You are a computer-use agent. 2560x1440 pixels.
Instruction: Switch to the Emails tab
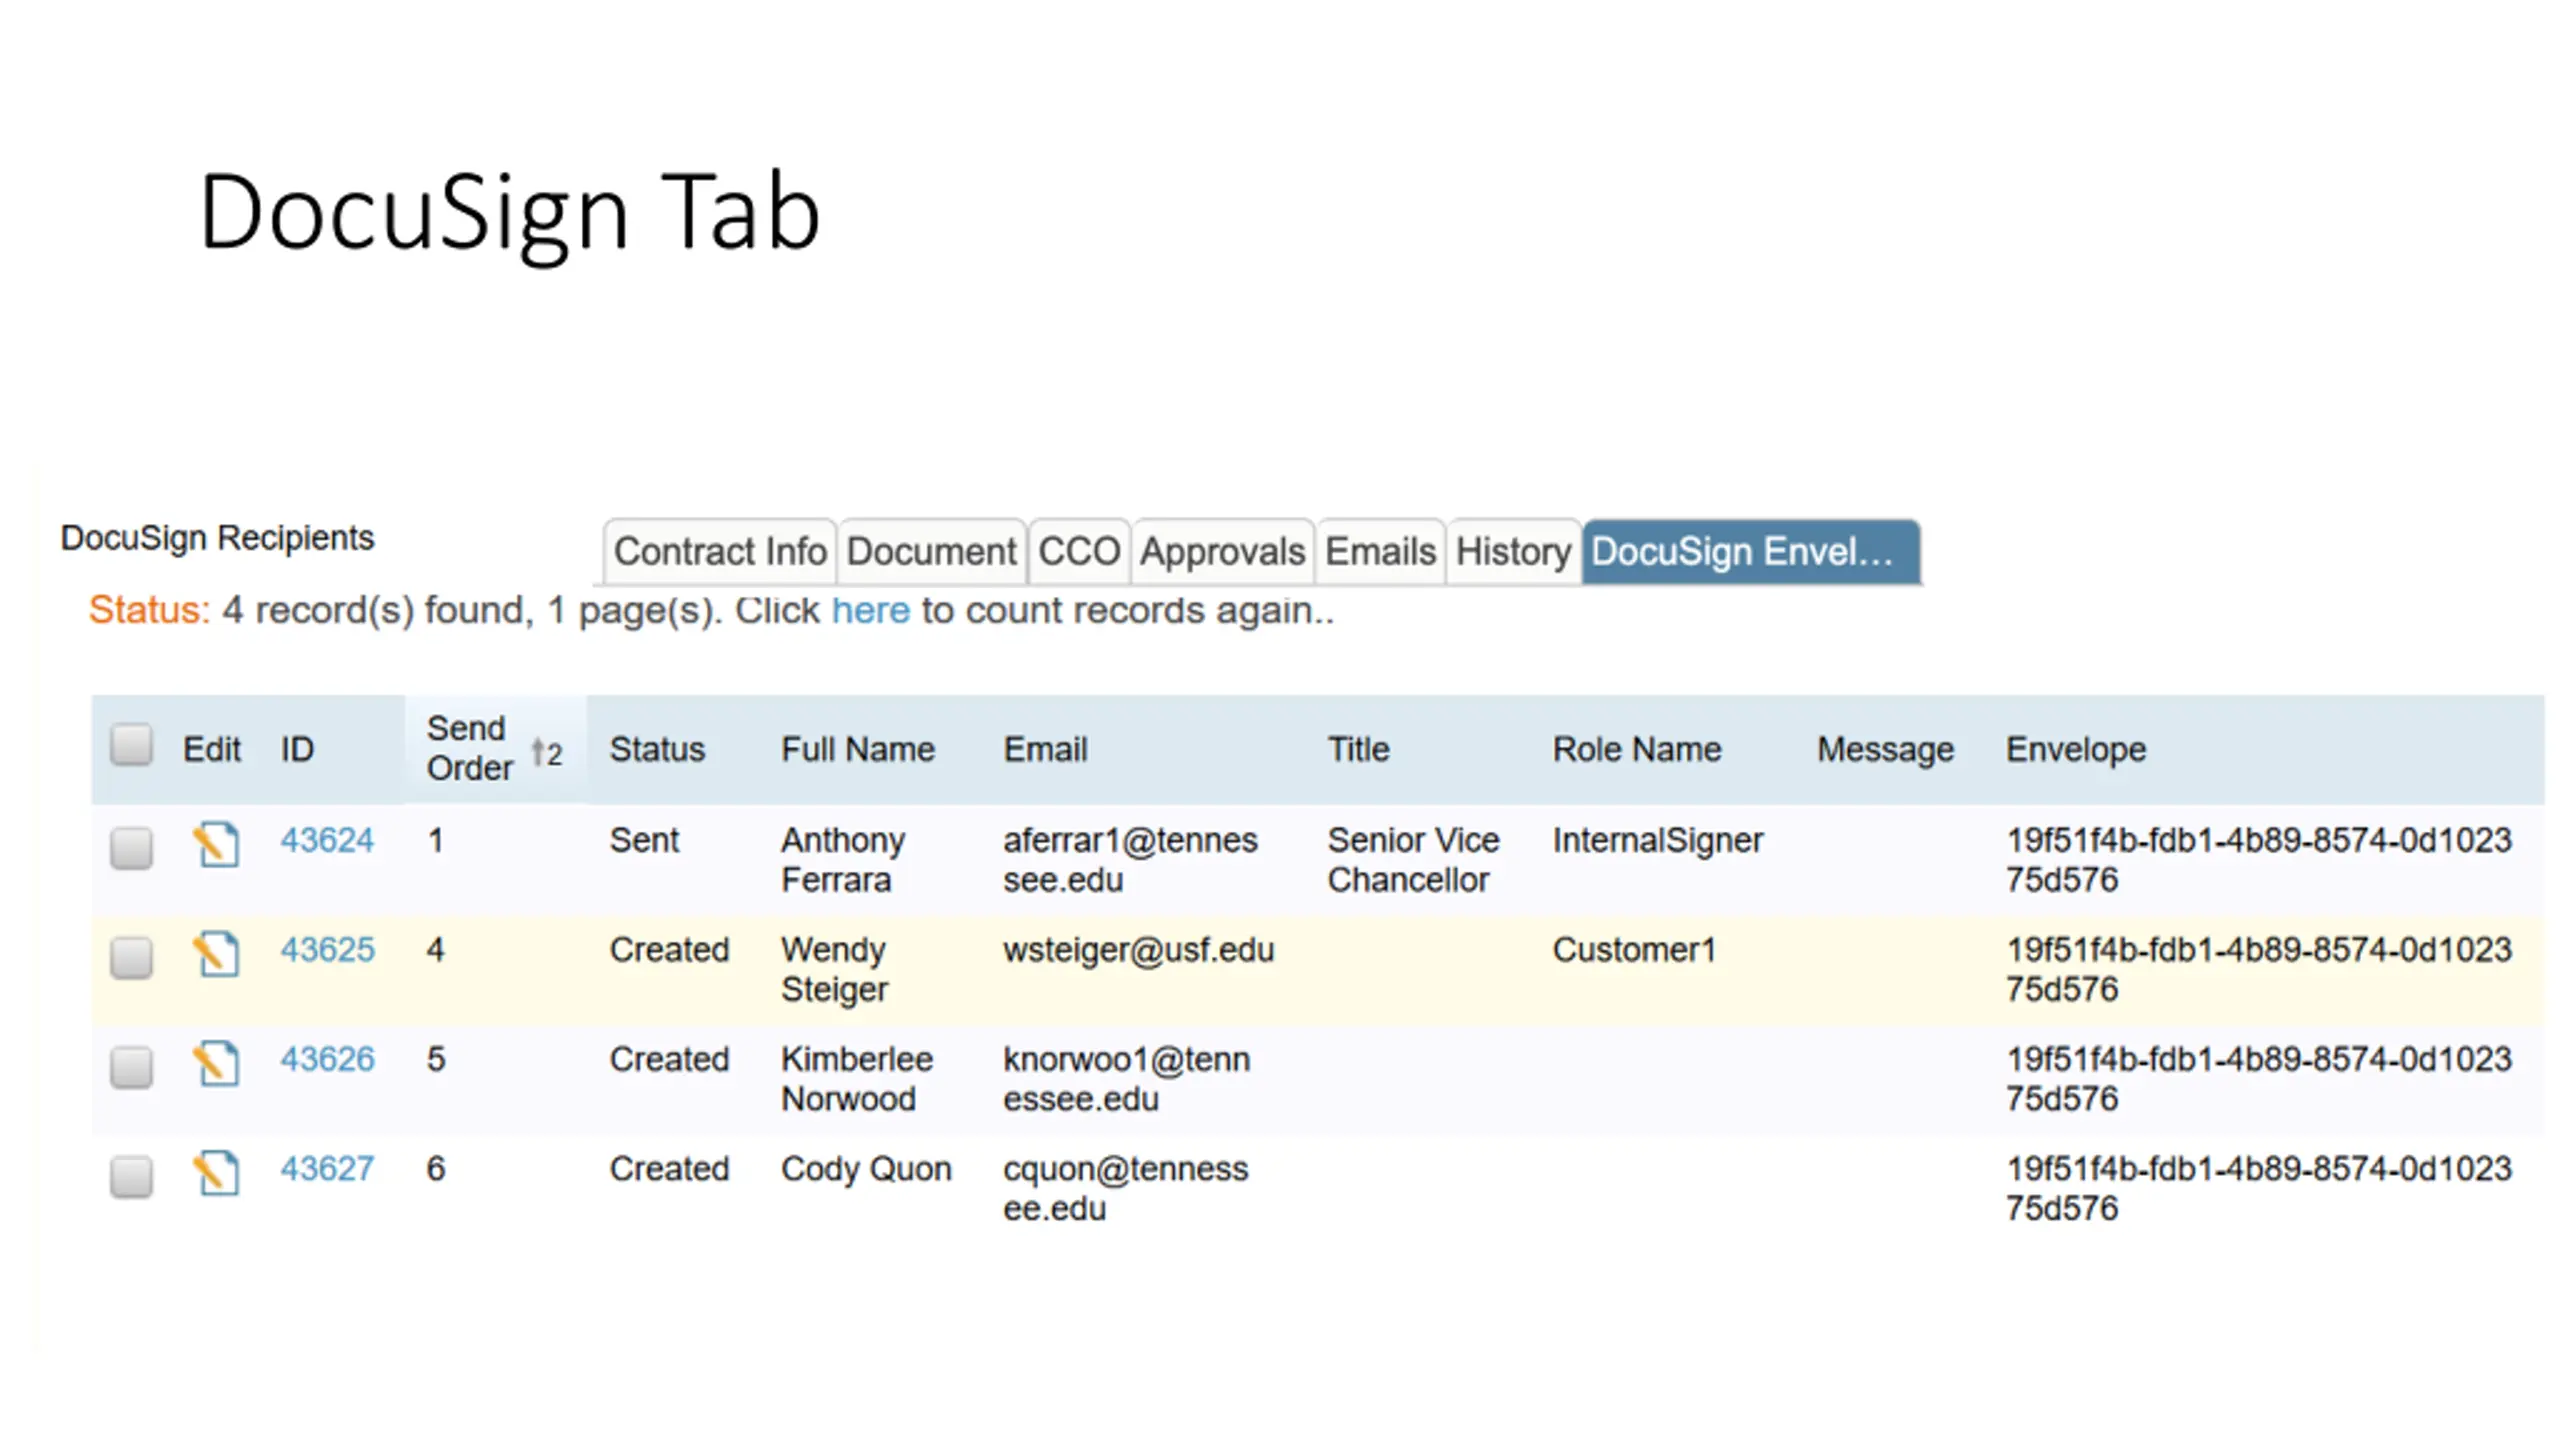click(x=1380, y=551)
